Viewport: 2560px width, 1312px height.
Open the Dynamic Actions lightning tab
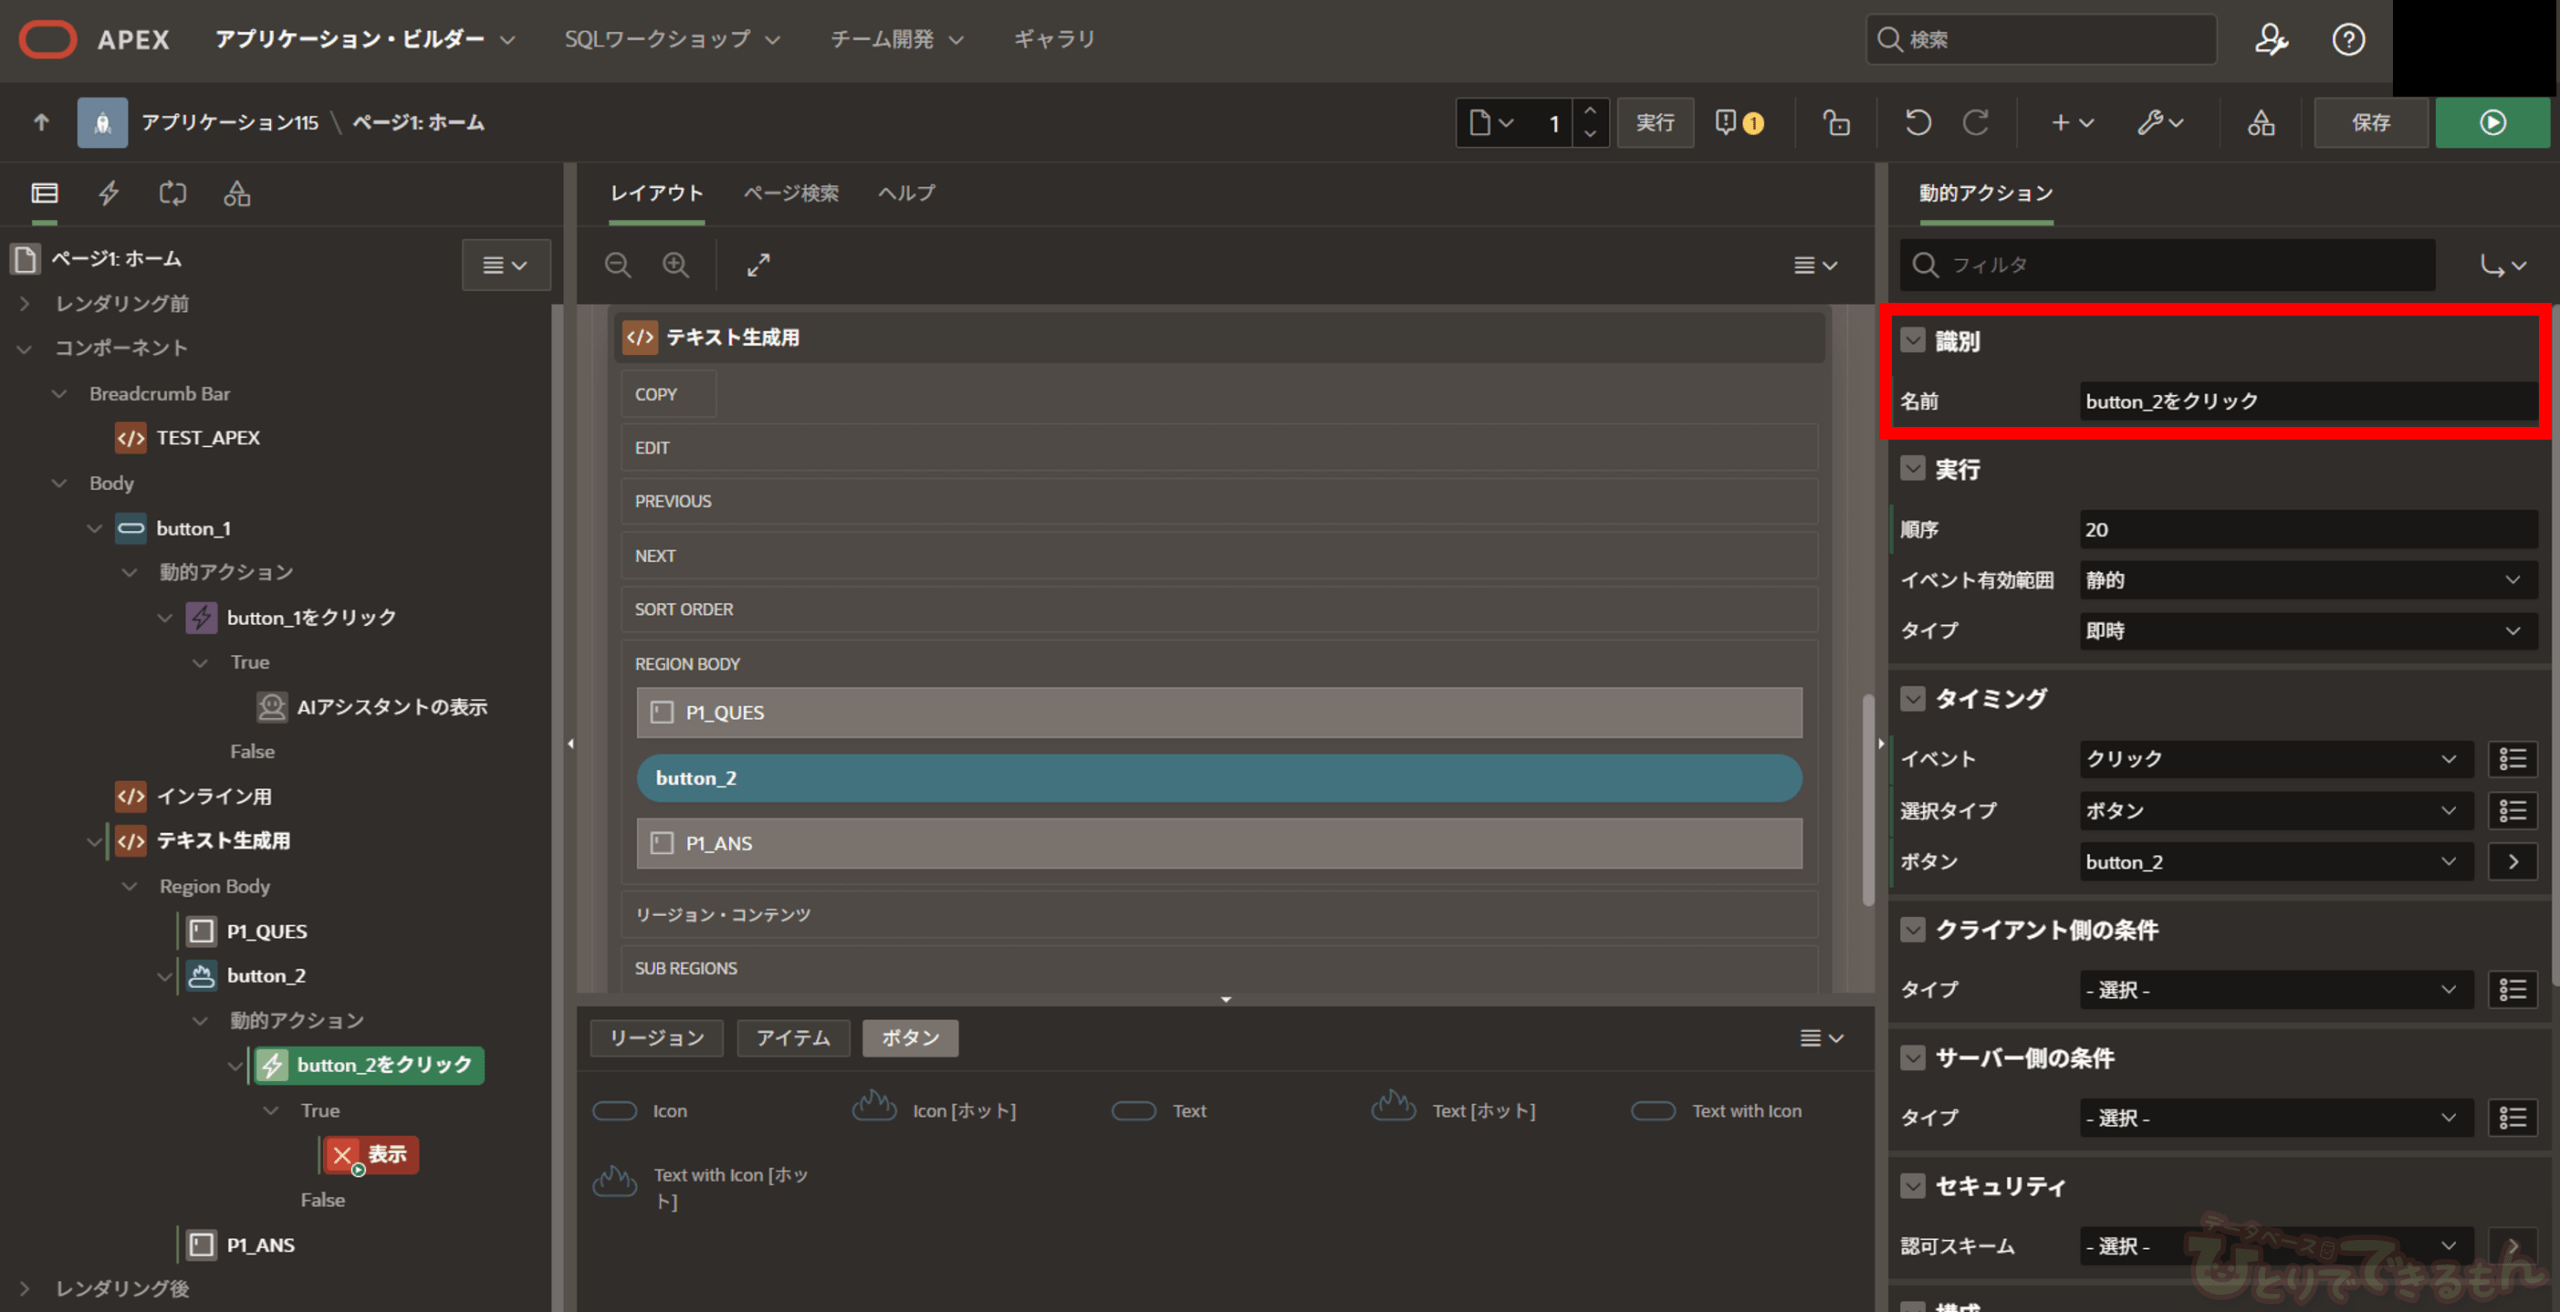click(x=109, y=193)
